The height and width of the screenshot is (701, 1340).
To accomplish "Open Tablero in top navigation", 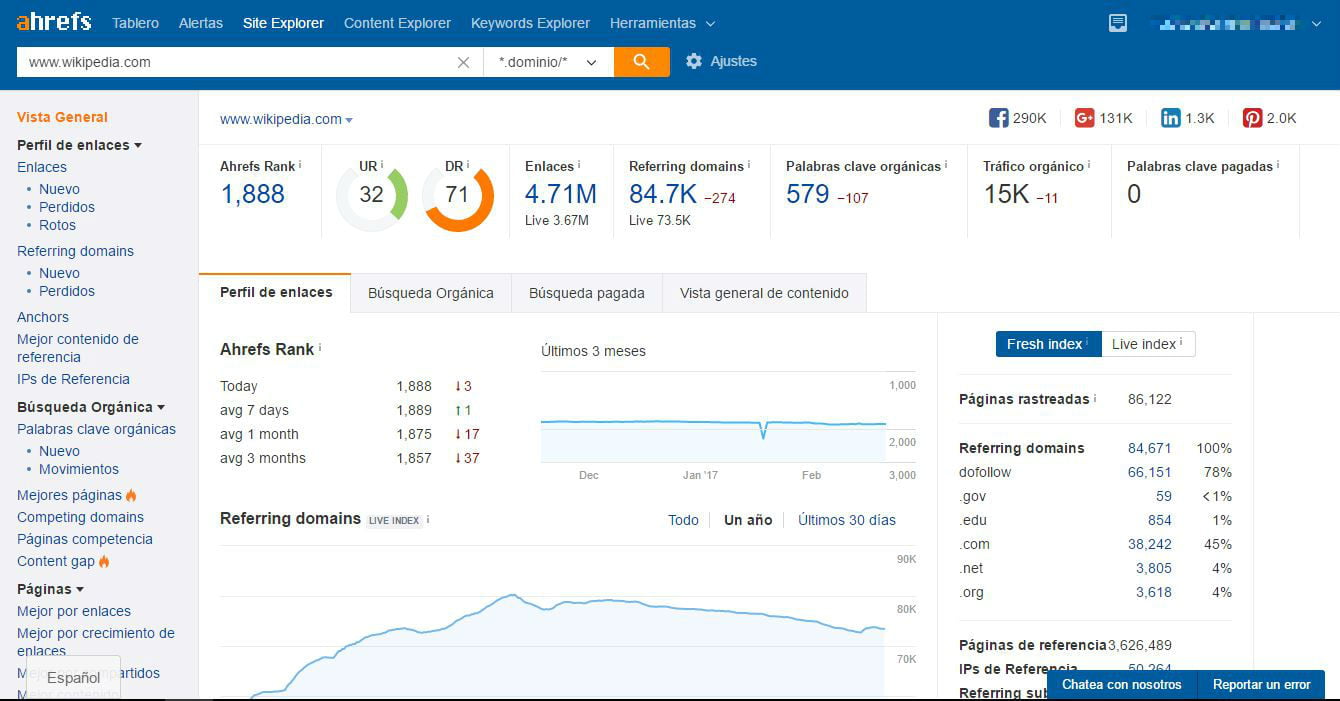I will click(135, 23).
